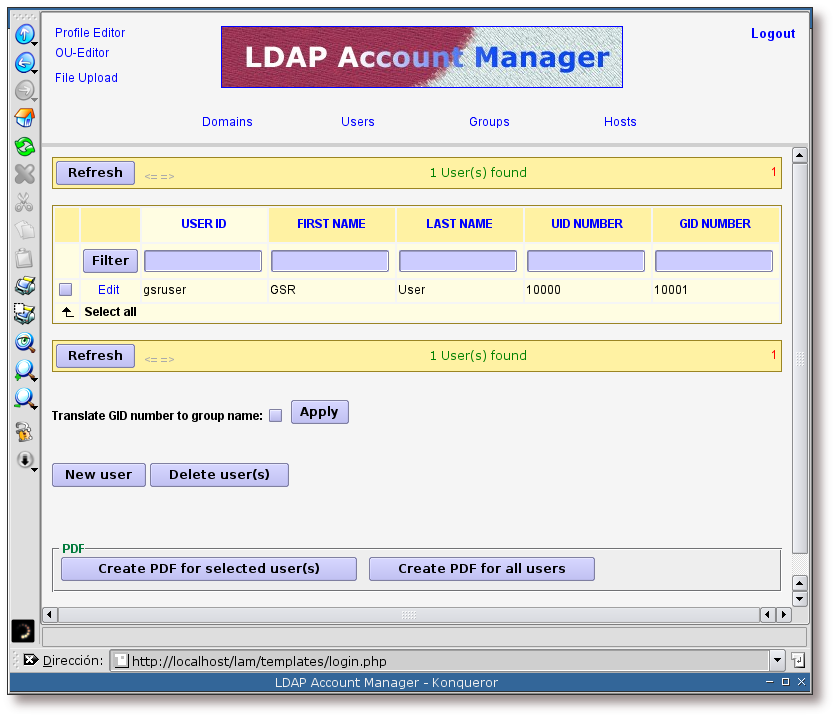Go to the Home page icon
Screen dimensions: 836x718
pyautogui.click(x=24, y=119)
